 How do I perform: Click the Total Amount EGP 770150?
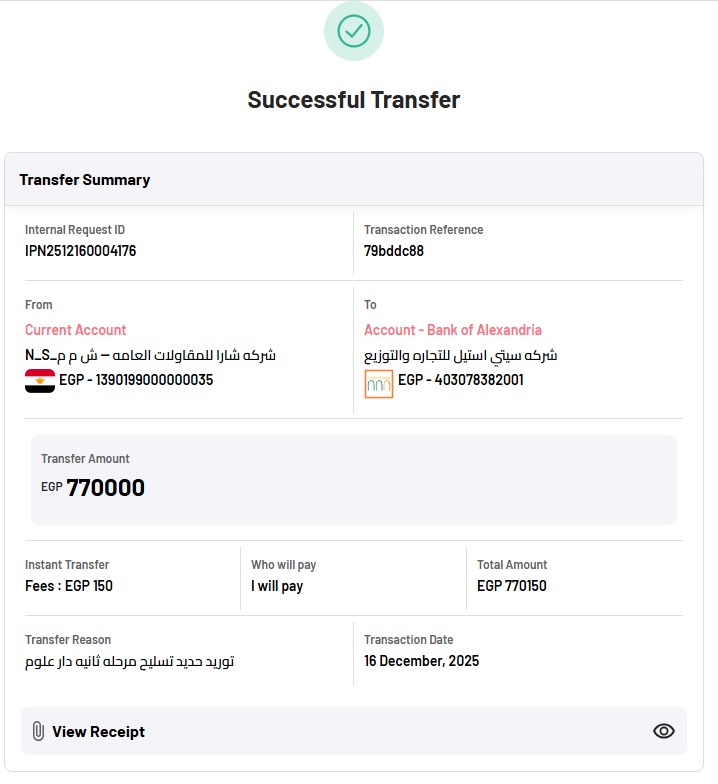[x=512, y=586]
